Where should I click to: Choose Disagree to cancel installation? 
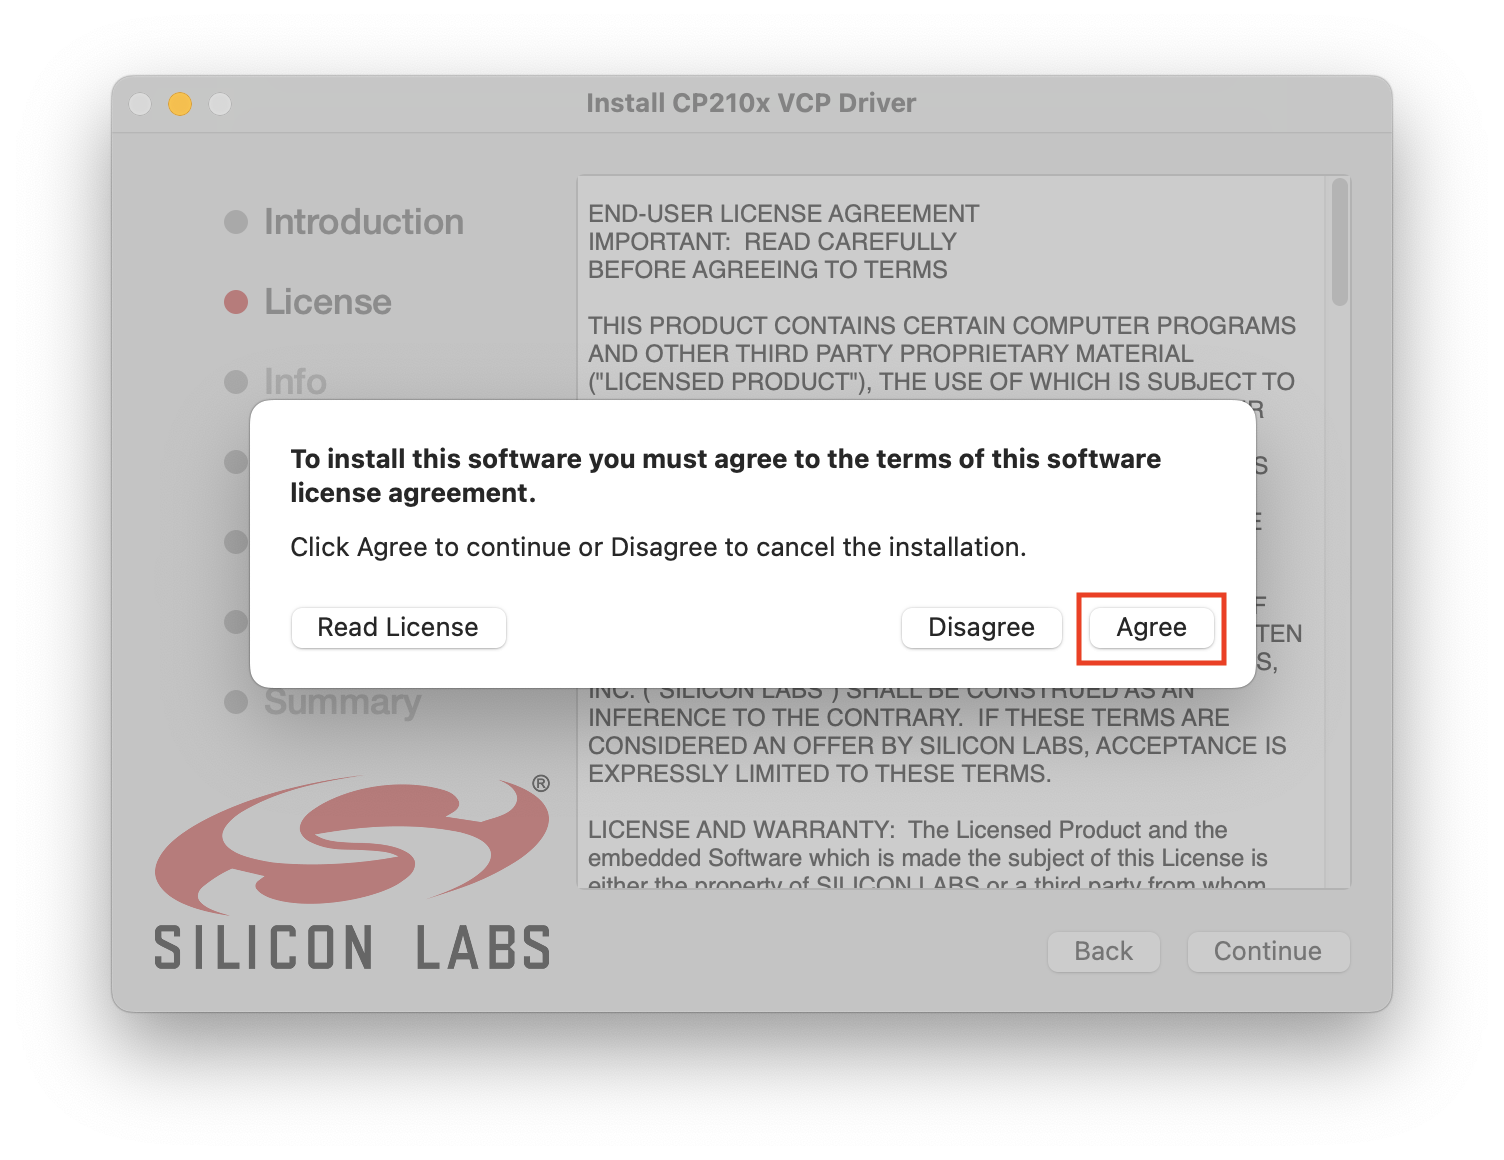coord(981,628)
